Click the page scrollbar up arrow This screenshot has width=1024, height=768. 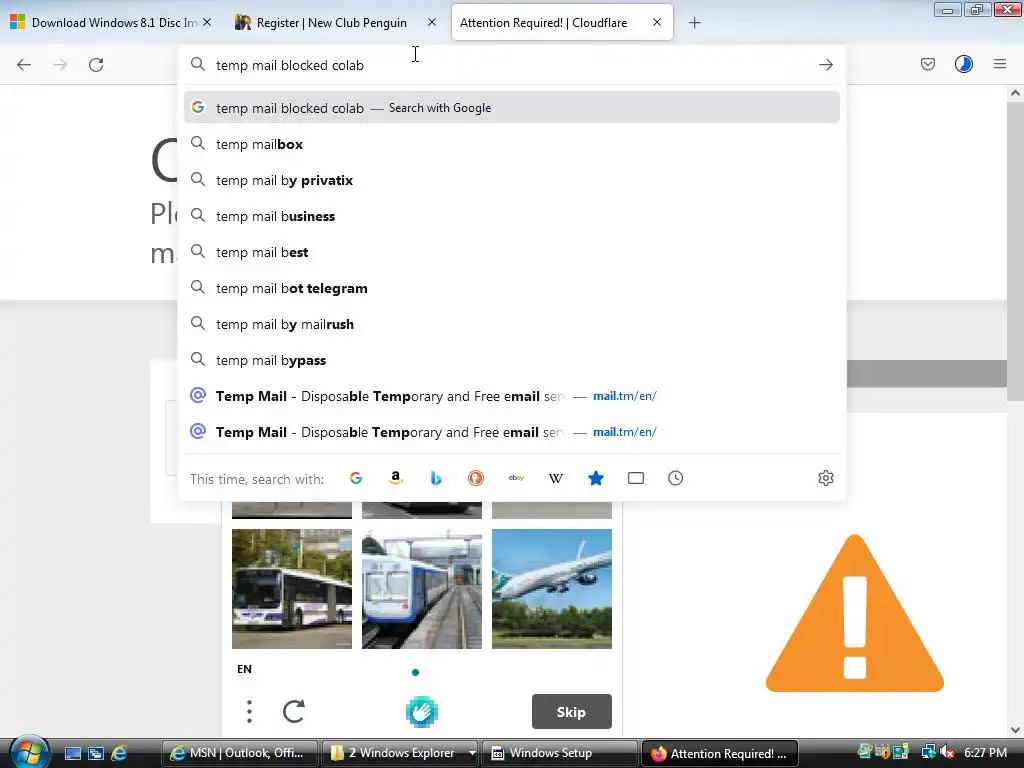click(1015, 93)
